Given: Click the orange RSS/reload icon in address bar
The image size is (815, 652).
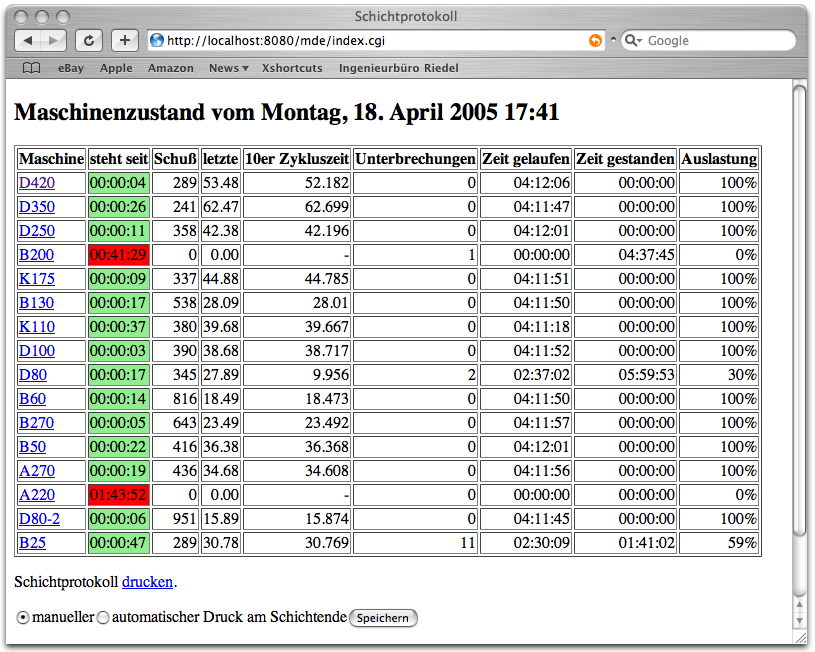Looking at the screenshot, I should 596,41.
